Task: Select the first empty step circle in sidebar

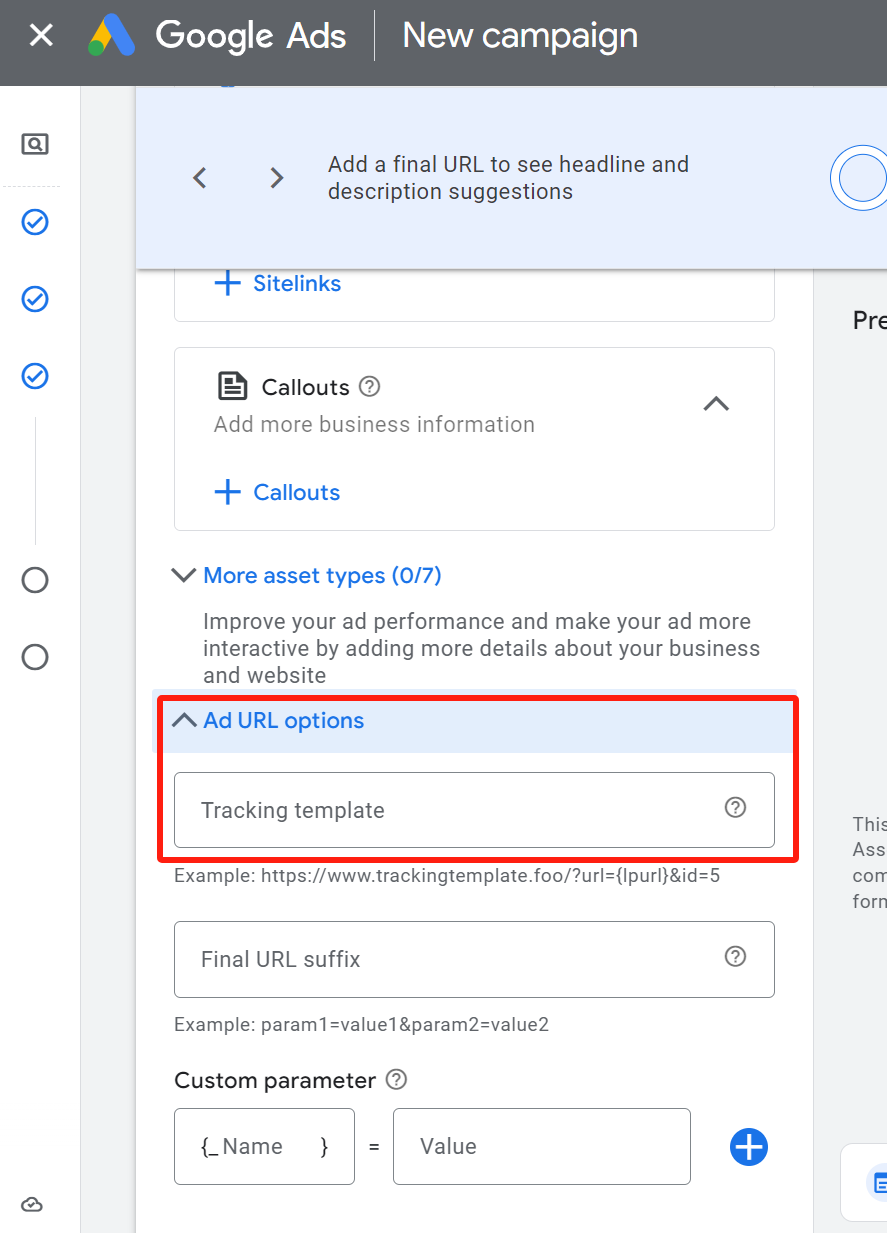Action: tap(34, 580)
